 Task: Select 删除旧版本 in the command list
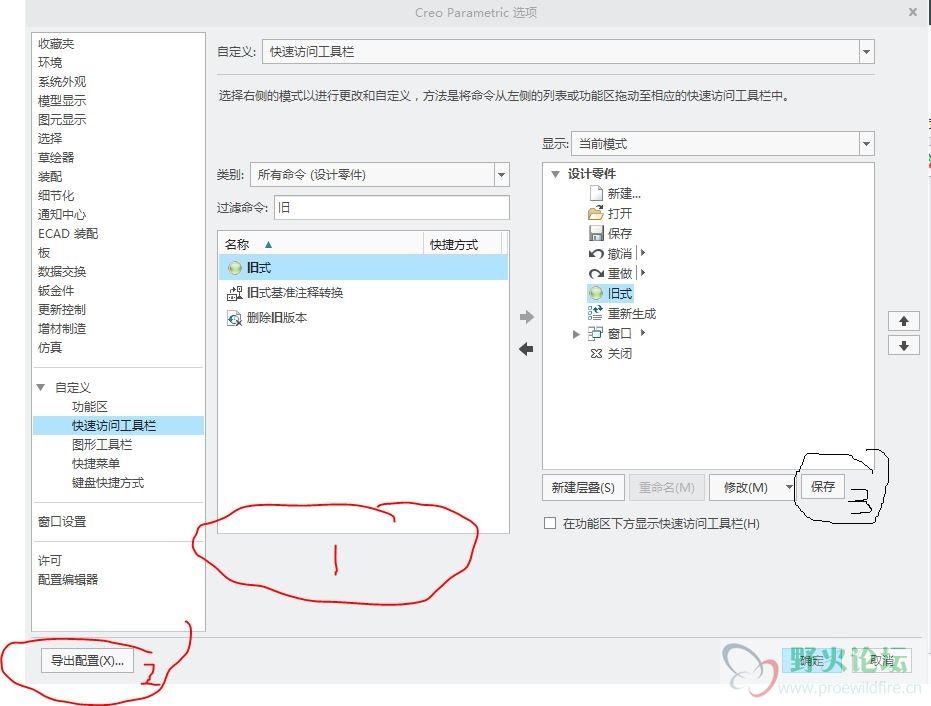[277, 318]
